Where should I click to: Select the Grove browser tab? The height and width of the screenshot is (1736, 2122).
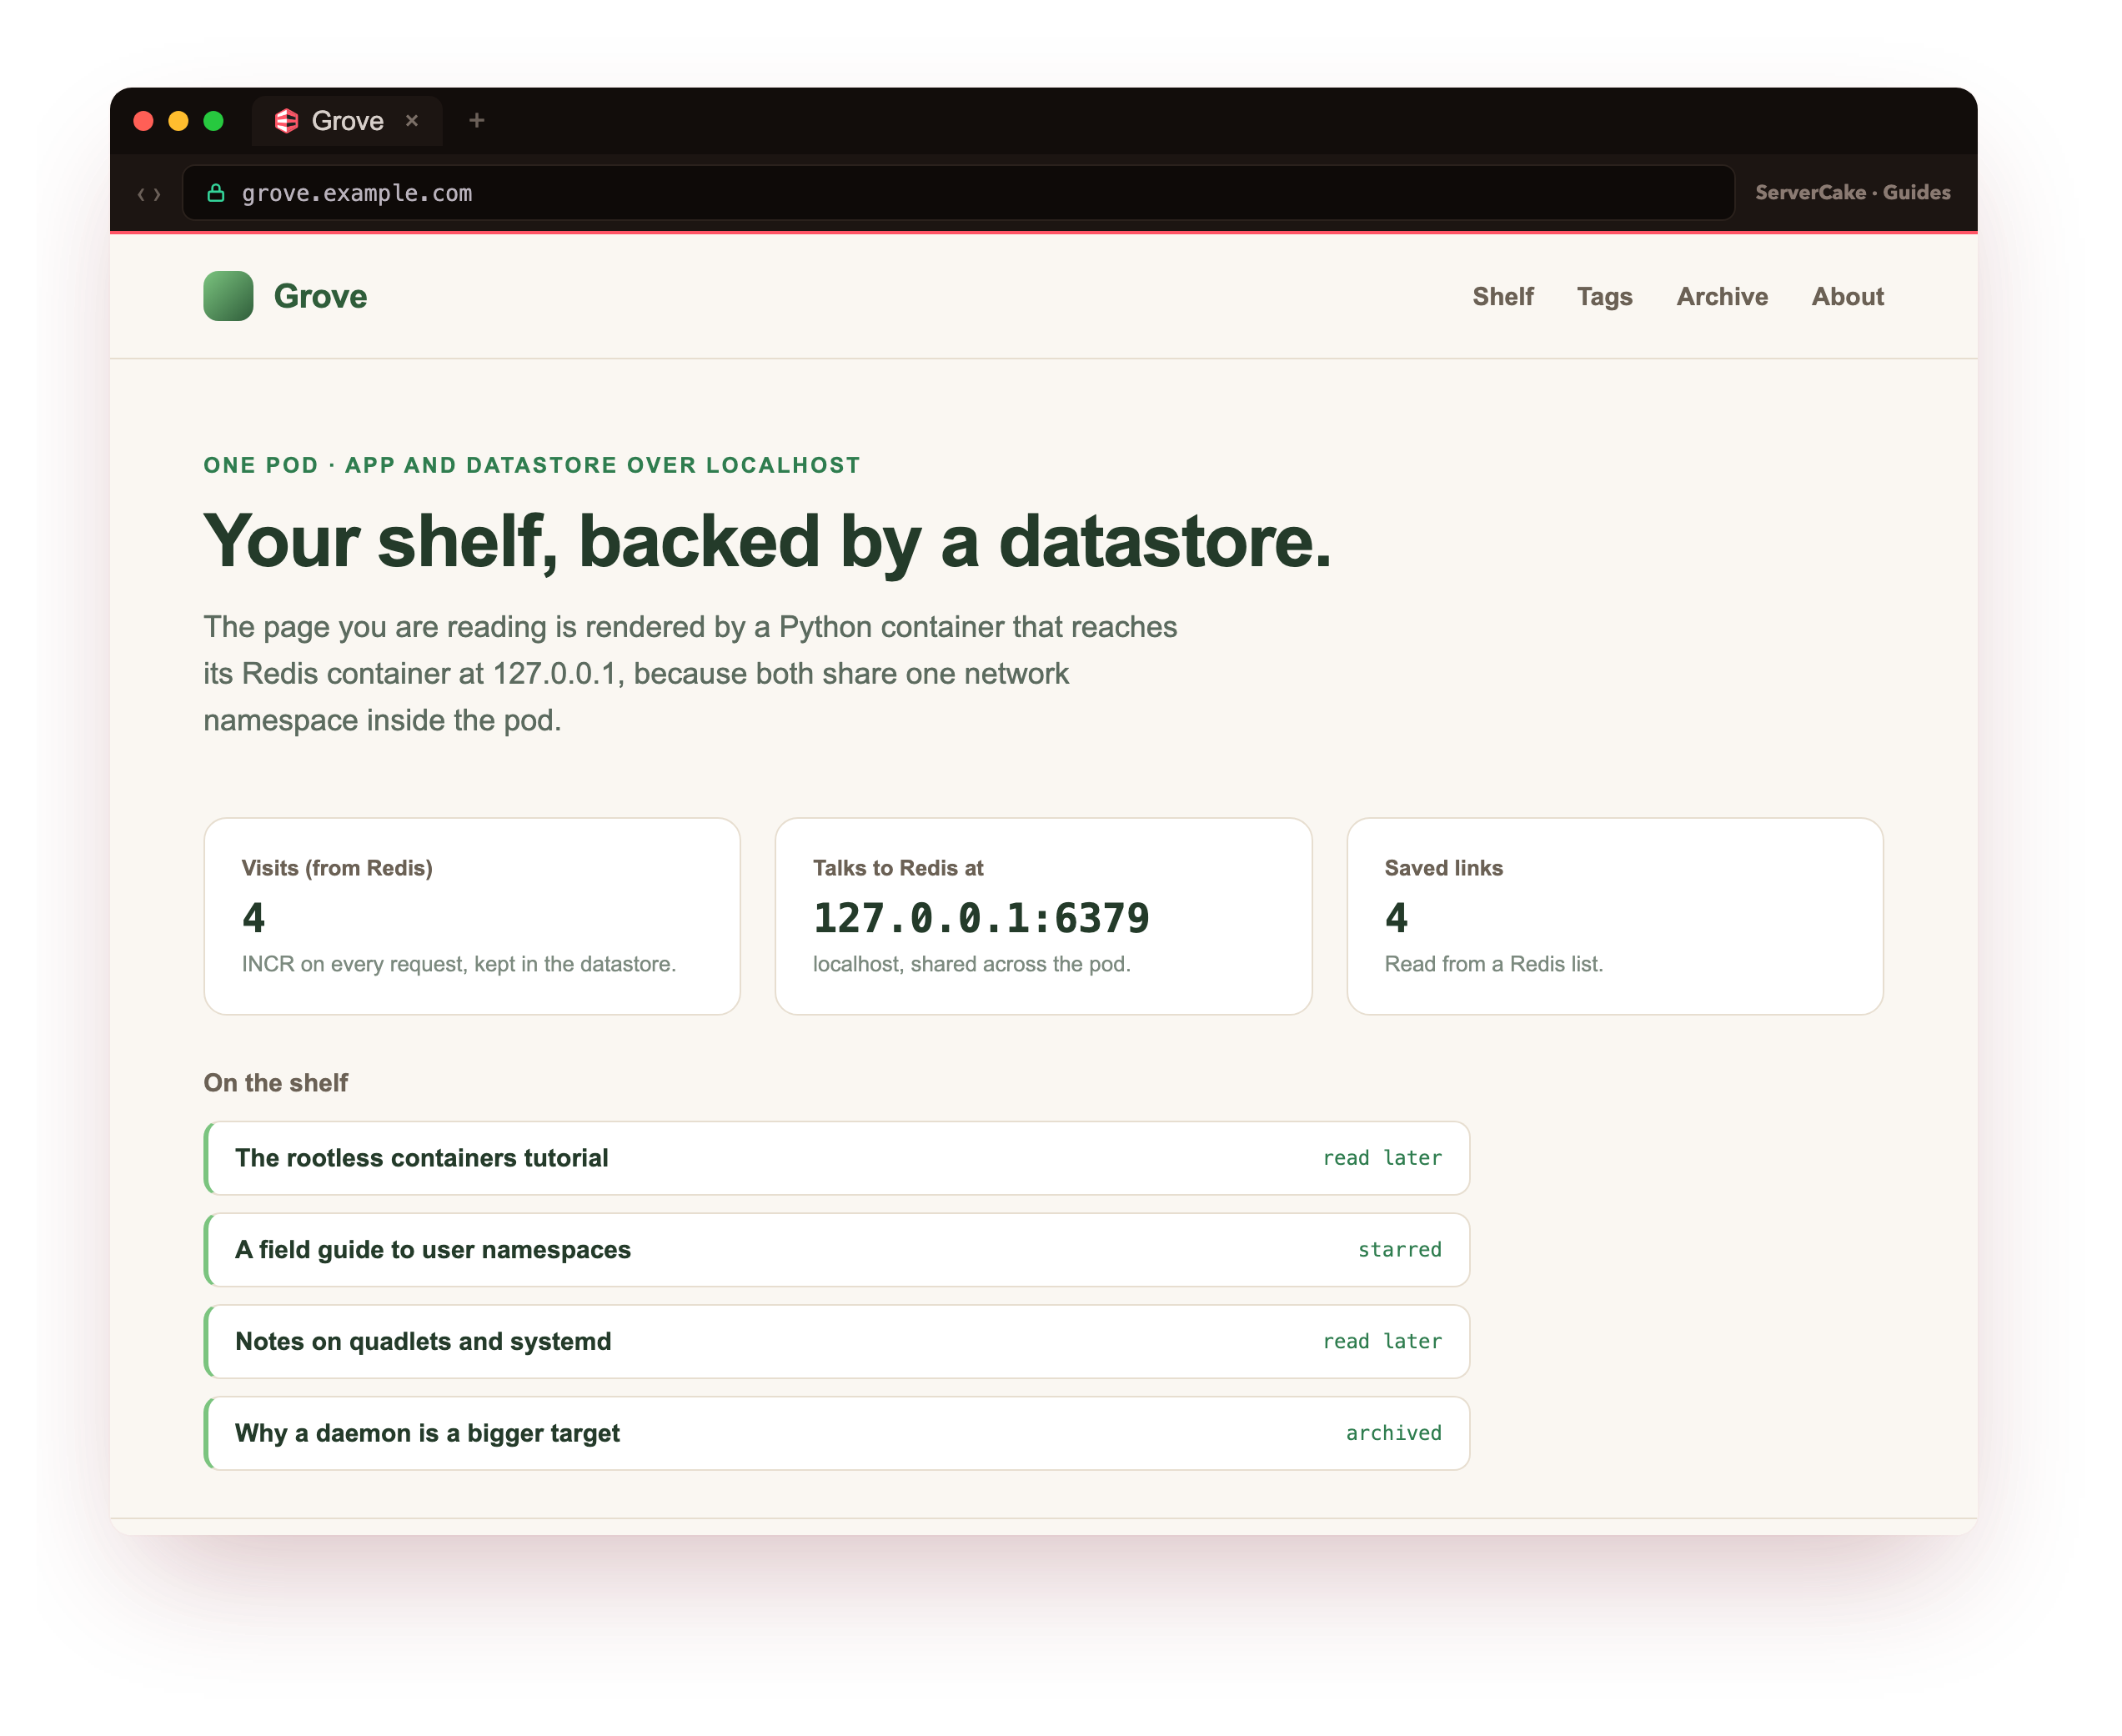(347, 121)
